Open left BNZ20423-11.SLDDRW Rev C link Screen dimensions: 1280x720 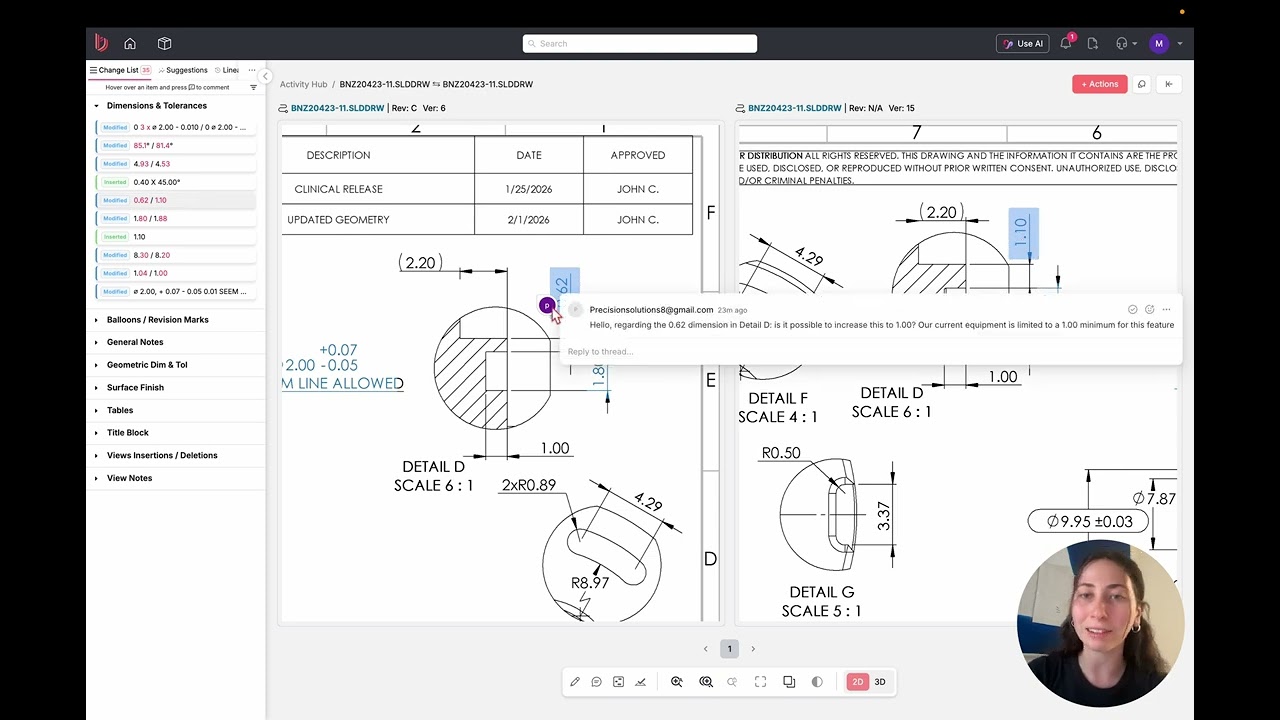point(337,108)
